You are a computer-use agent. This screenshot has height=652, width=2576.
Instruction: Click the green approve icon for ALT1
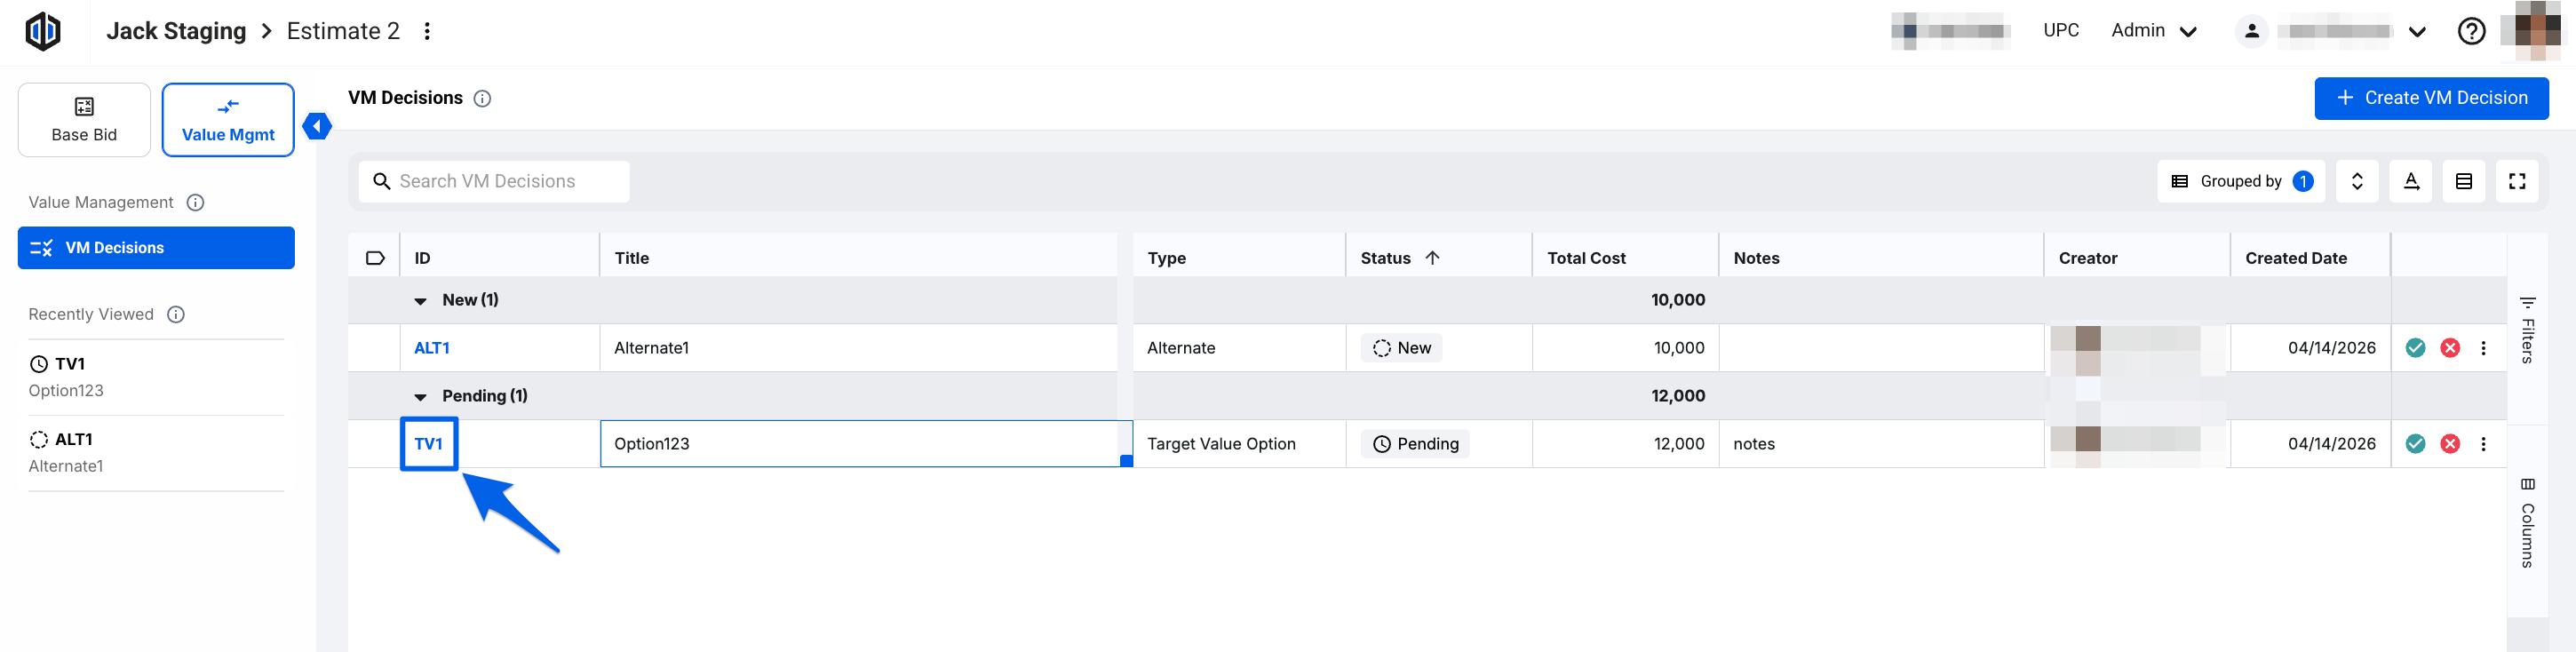click(x=2415, y=348)
